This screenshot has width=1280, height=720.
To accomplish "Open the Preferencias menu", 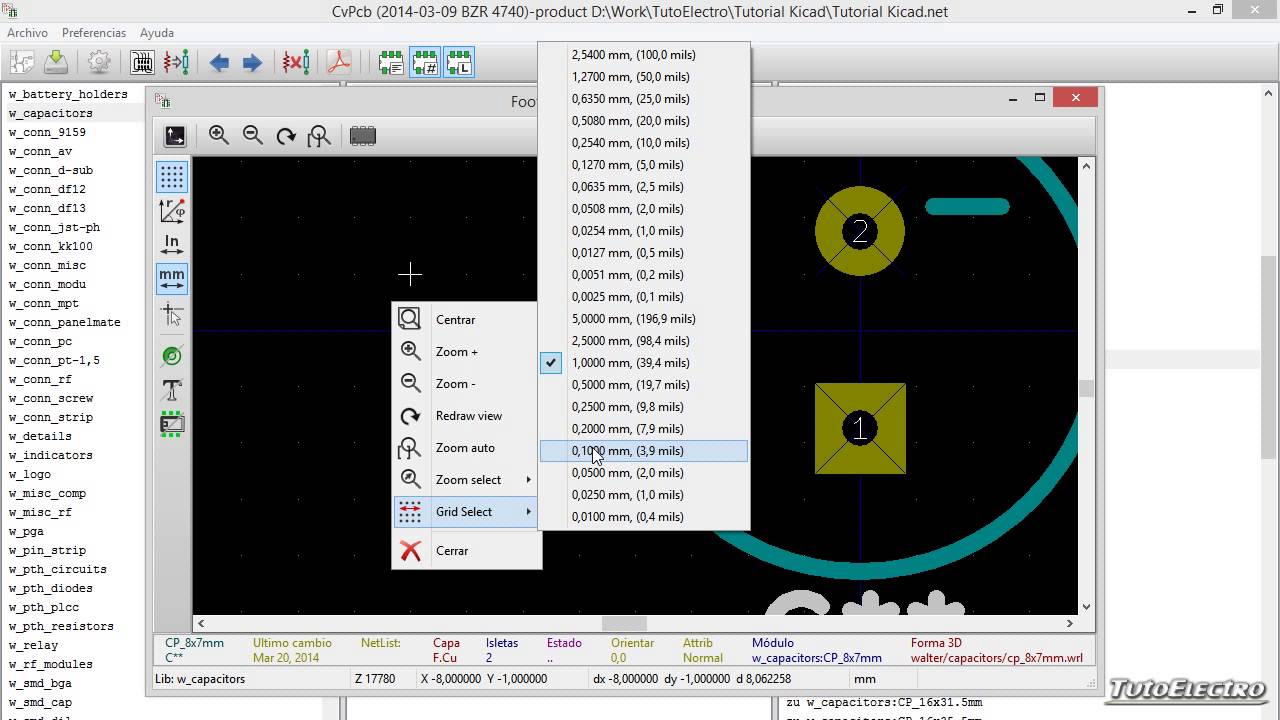I will pos(94,33).
